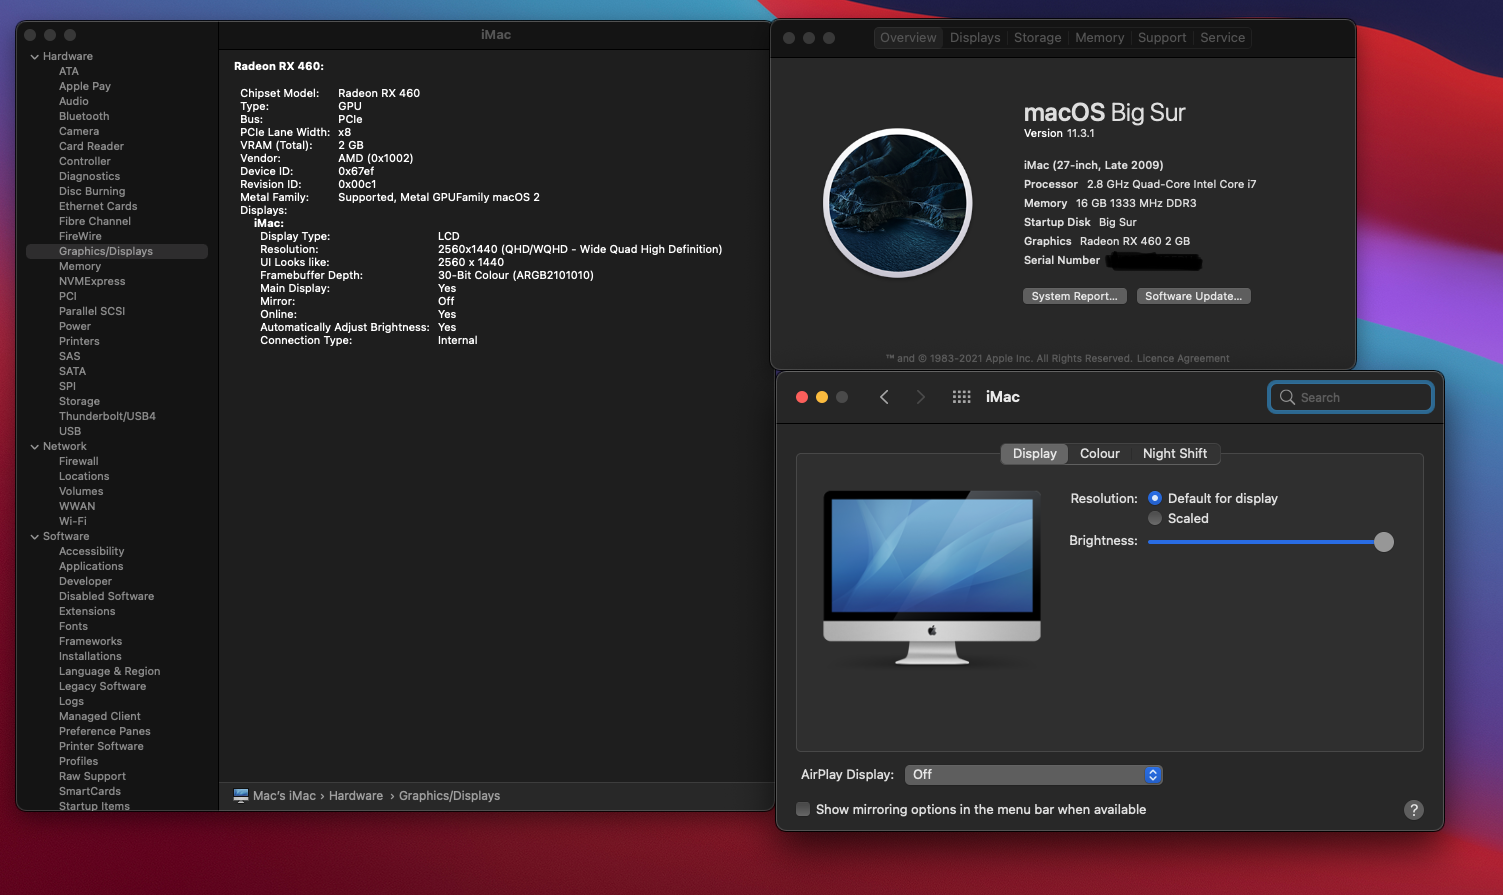Switch to the Service tab

tap(1223, 38)
